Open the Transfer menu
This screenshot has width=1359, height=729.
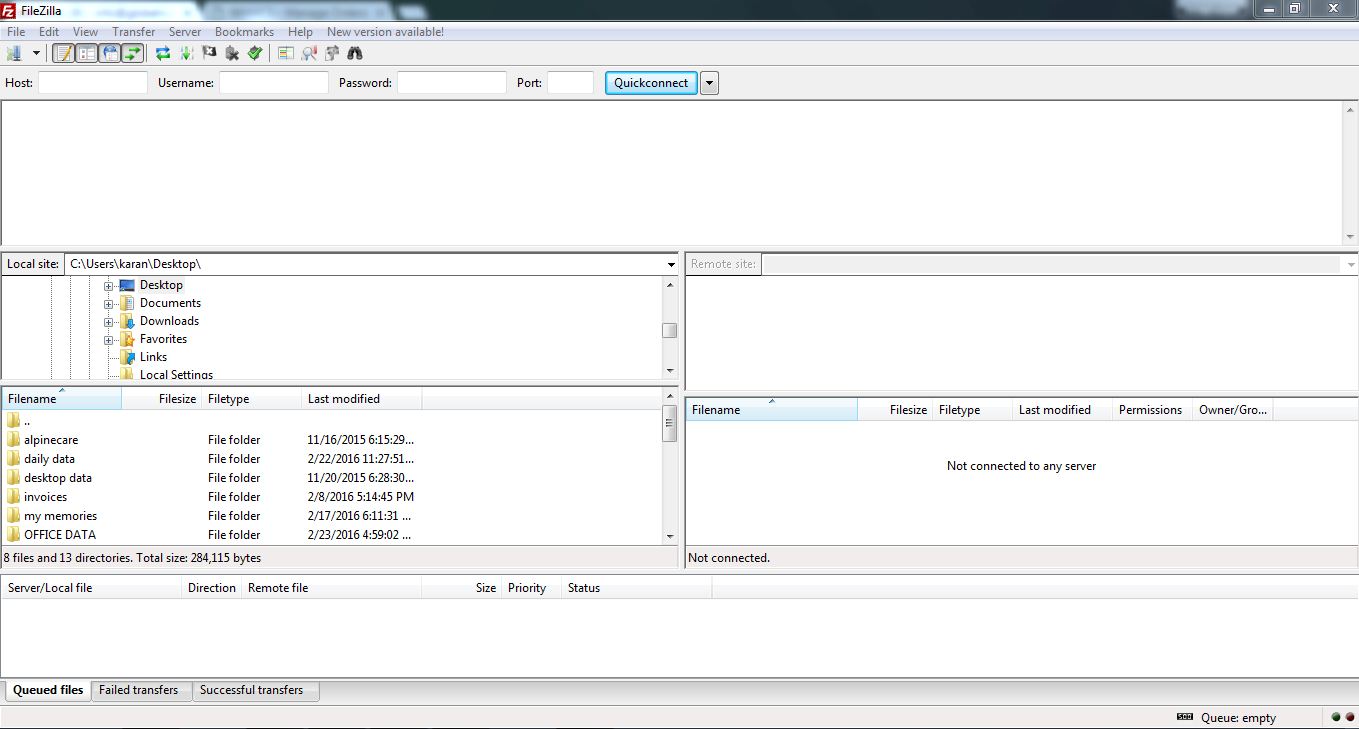pyautogui.click(x=134, y=32)
